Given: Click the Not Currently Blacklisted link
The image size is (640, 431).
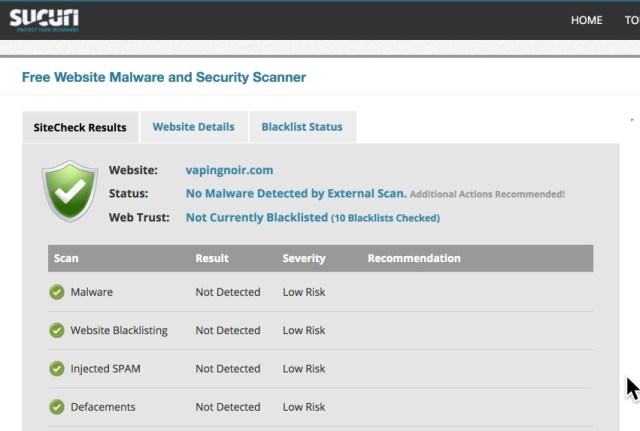Looking at the screenshot, I should pyautogui.click(x=257, y=217).
